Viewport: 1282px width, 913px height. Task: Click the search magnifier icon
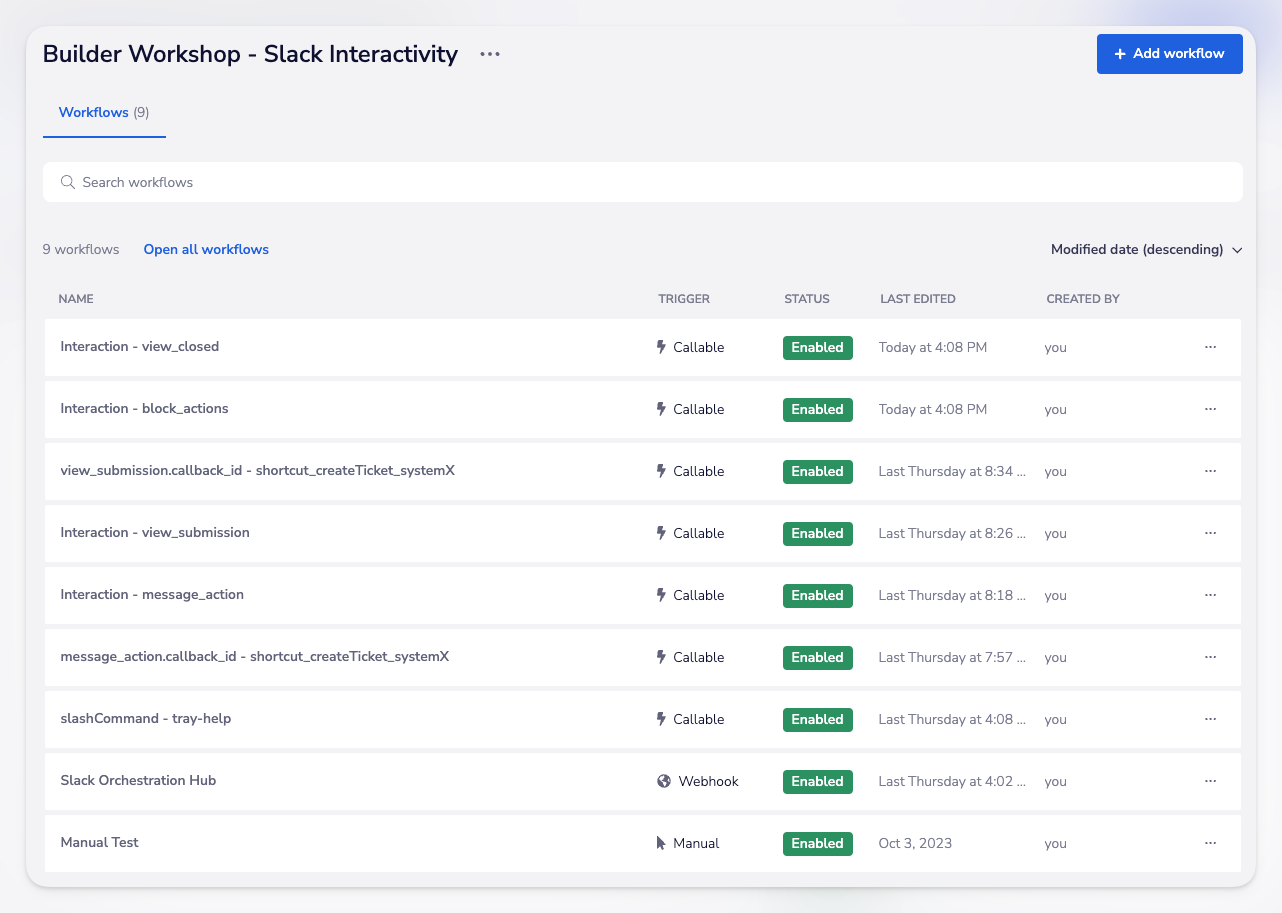pos(68,182)
